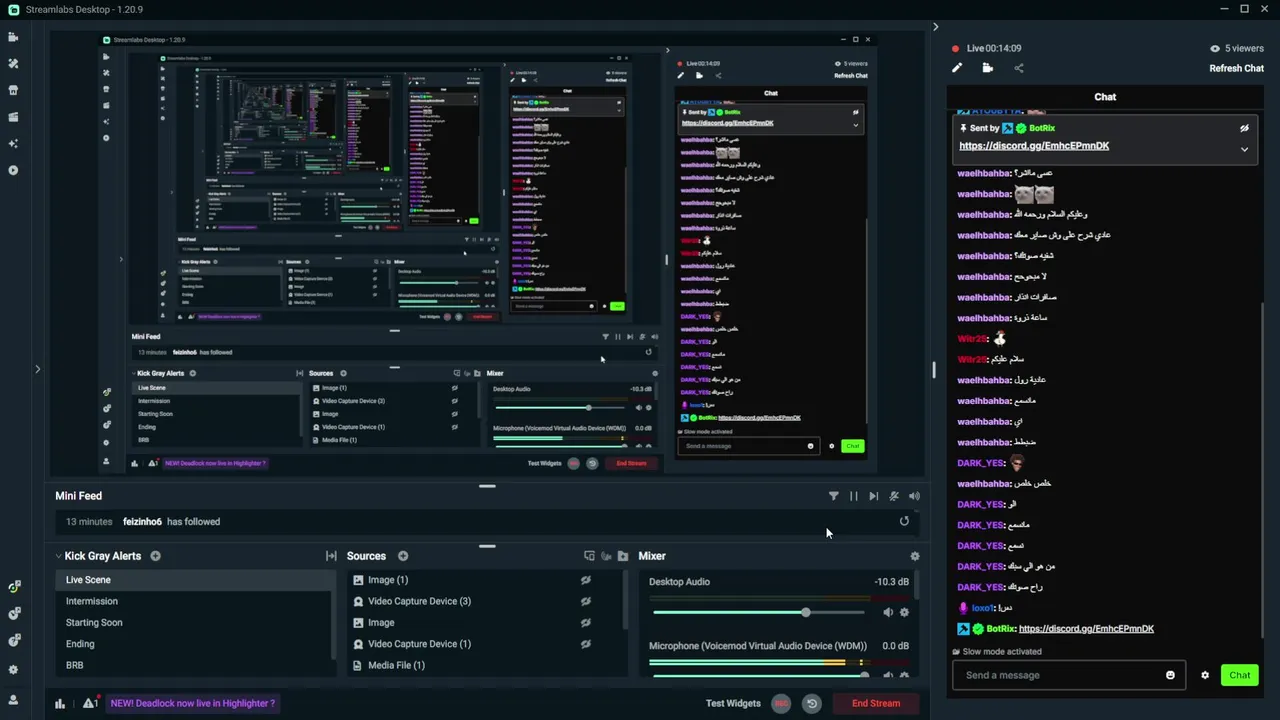Viewport: 1280px width, 720px height.
Task: Mute Desktop Audio speaker icon
Action: [x=888, y=612]
